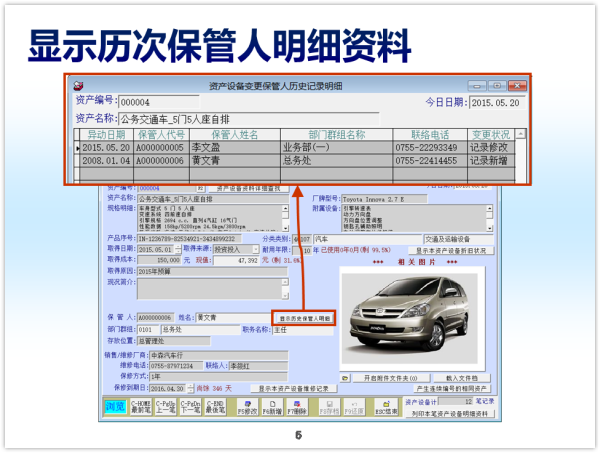Go to next record with C-PgDn 下一笔
The width and height of the screenshot is (600, 453).
[190, 407]
